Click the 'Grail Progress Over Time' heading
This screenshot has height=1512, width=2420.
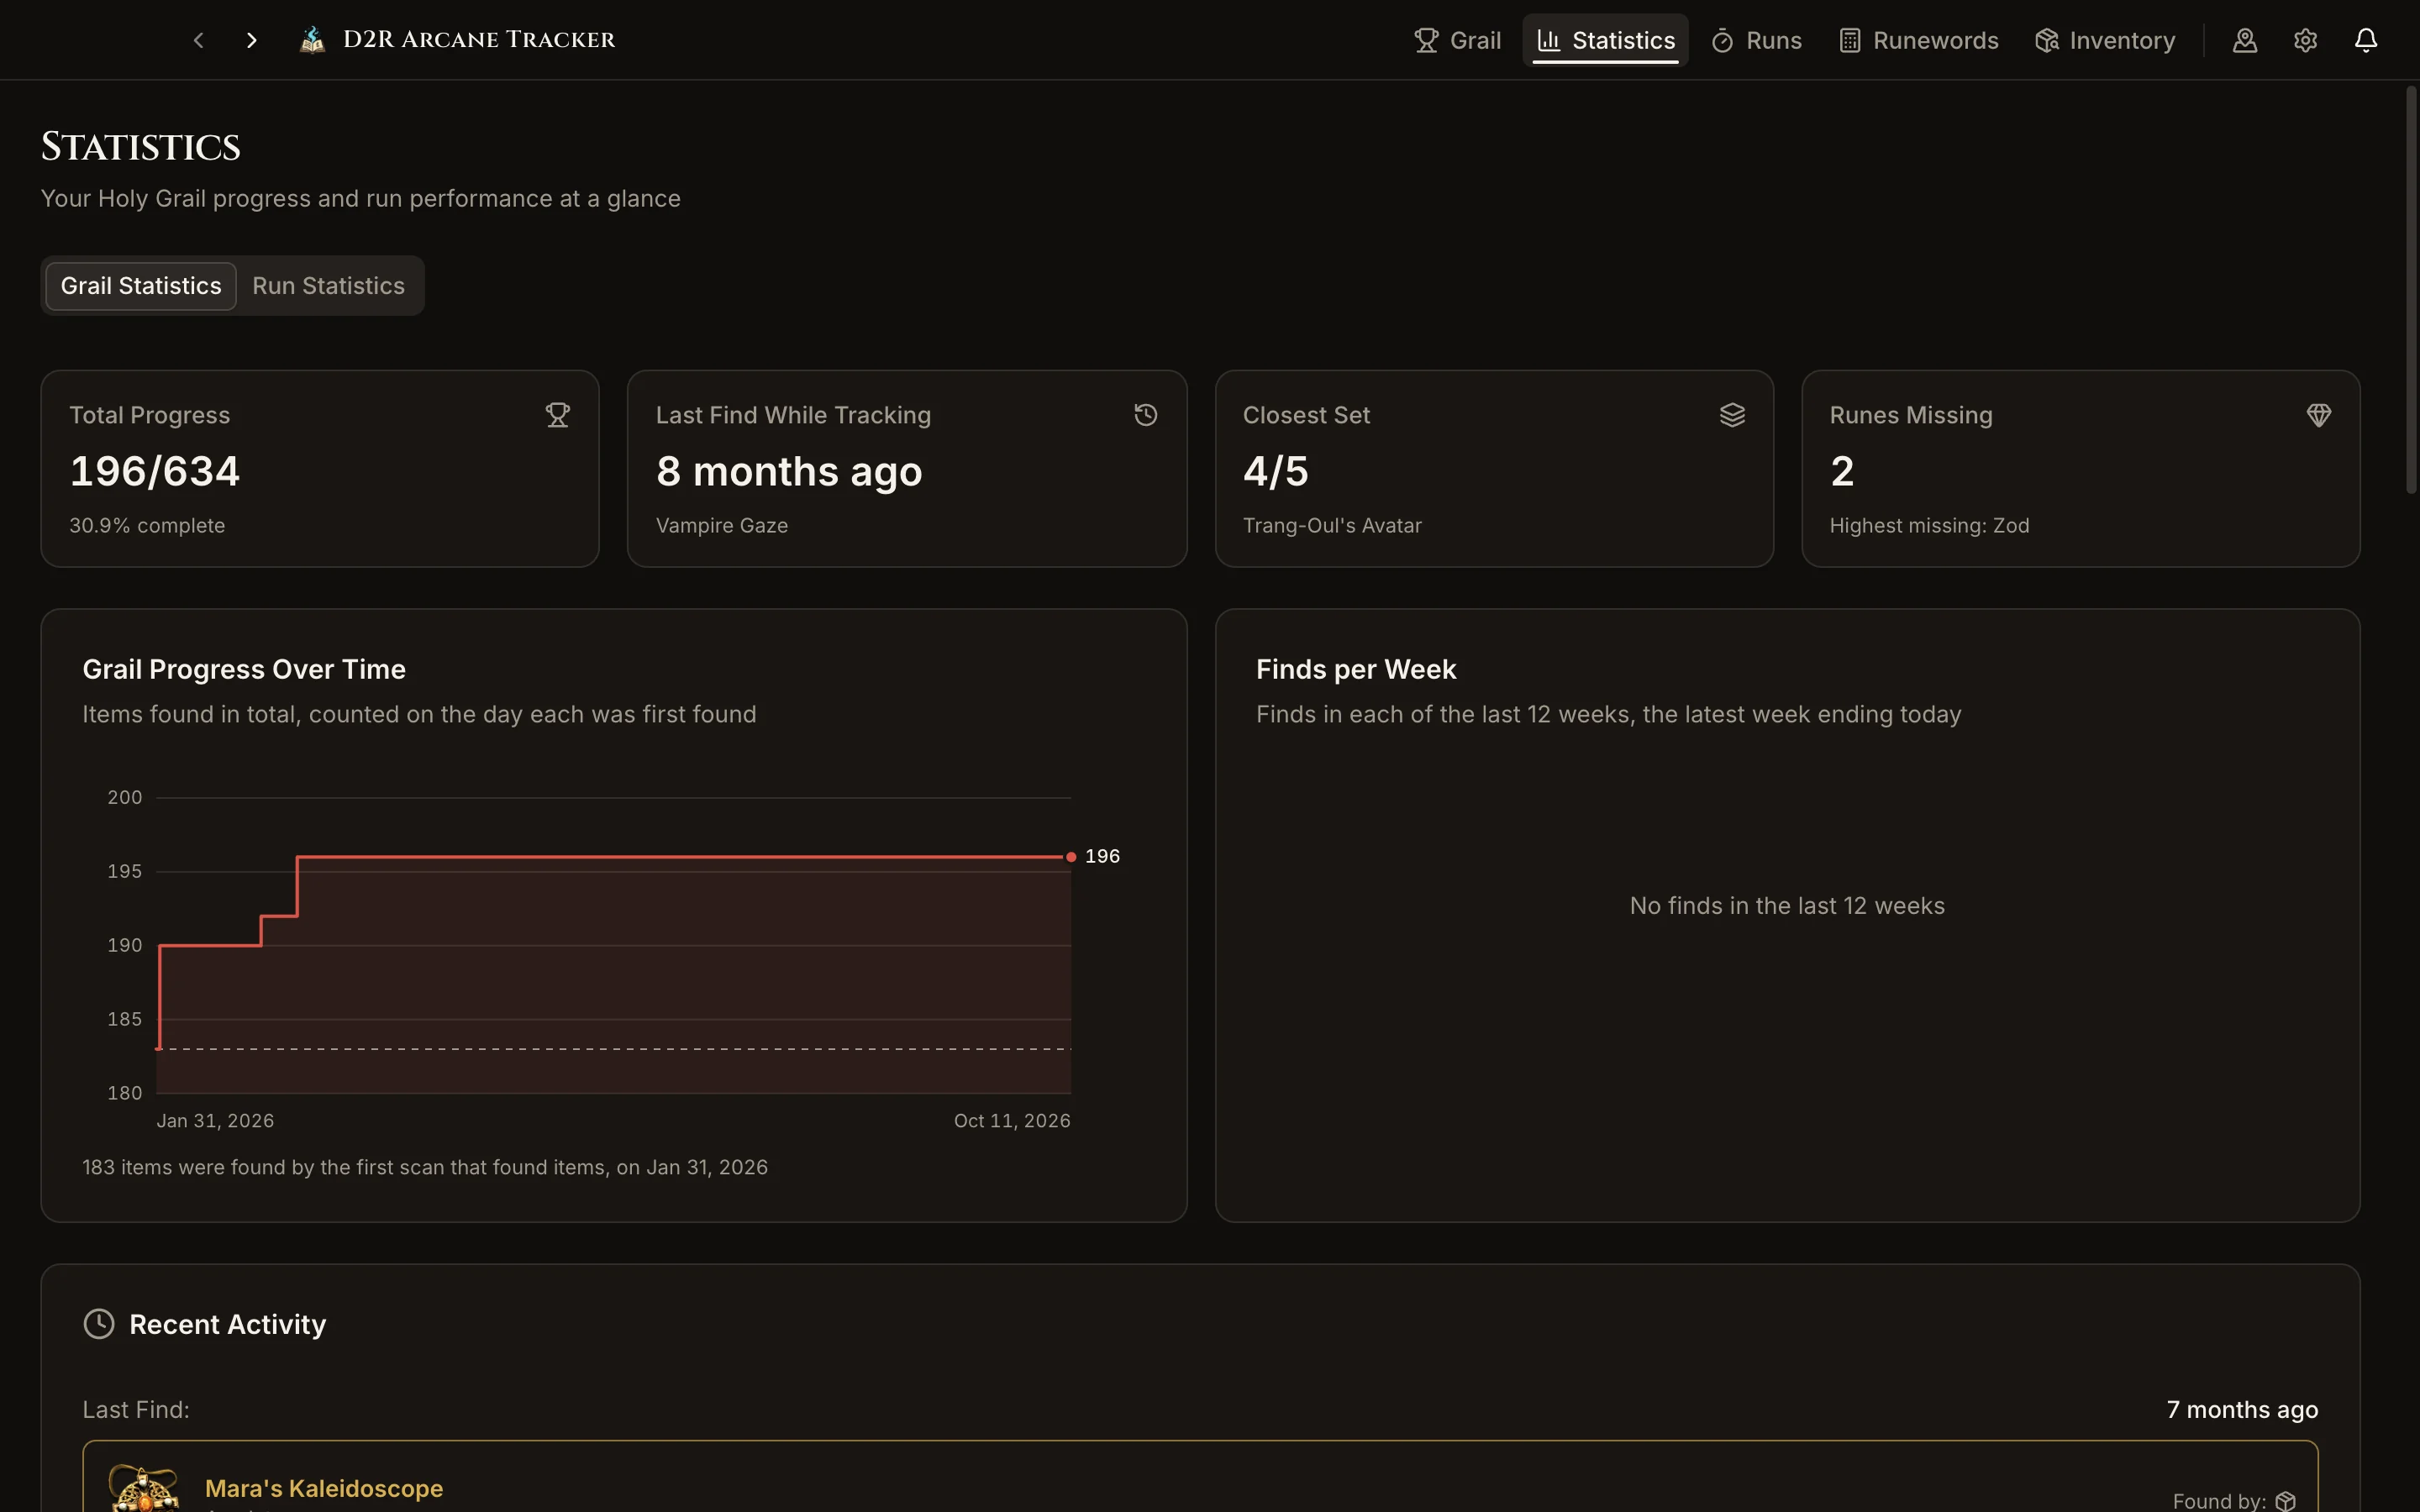244,669
